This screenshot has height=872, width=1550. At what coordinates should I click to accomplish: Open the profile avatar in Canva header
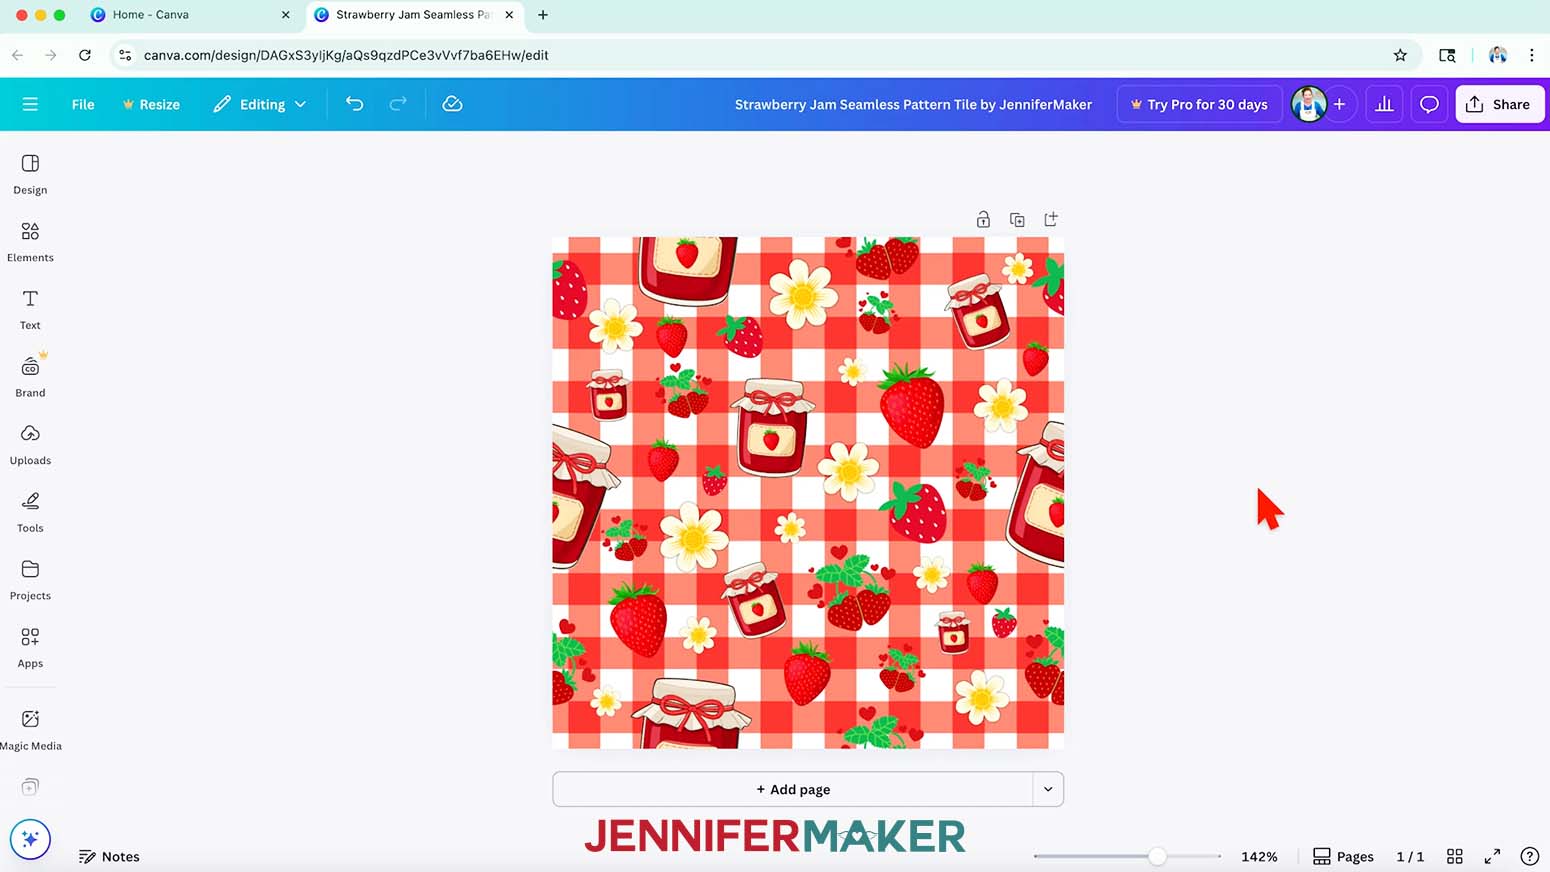[1308, 104]
